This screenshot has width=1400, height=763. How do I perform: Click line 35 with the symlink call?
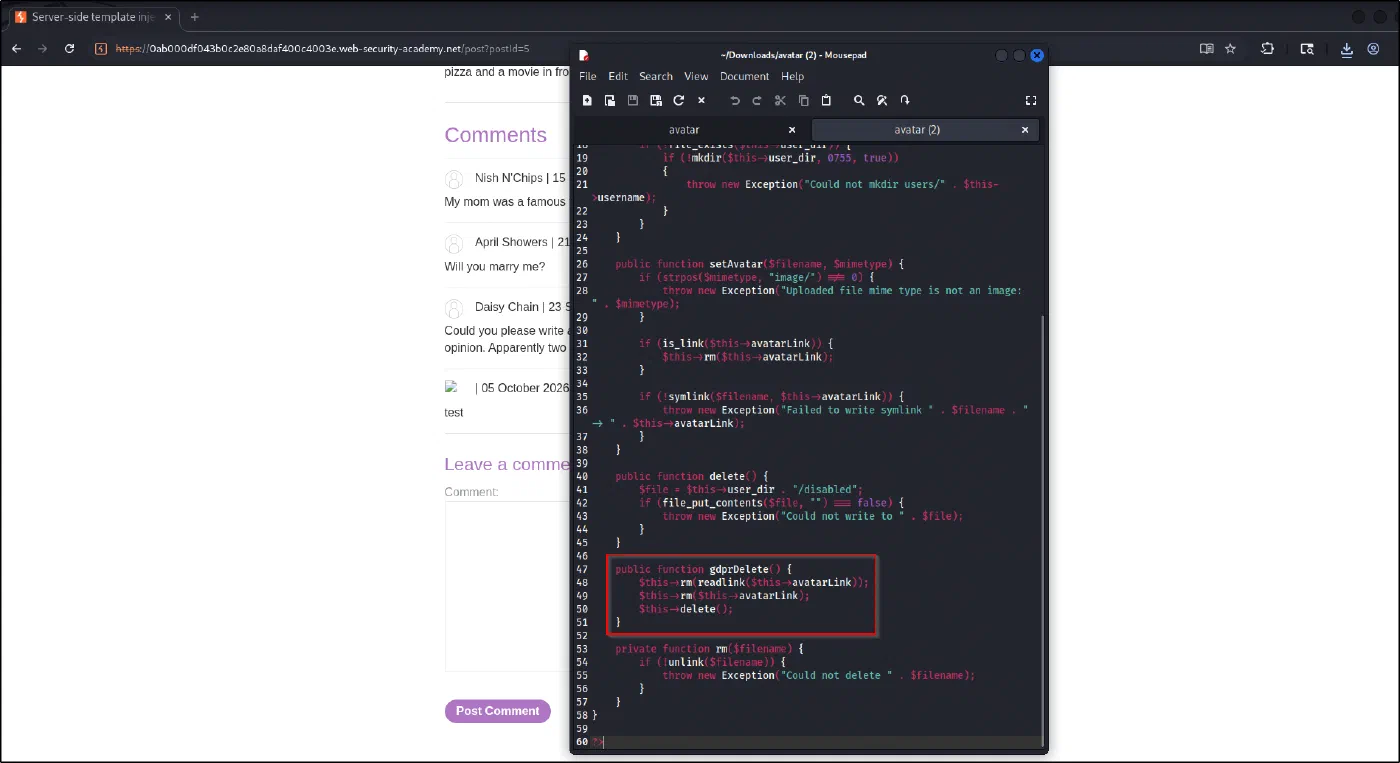click(772, 396)
